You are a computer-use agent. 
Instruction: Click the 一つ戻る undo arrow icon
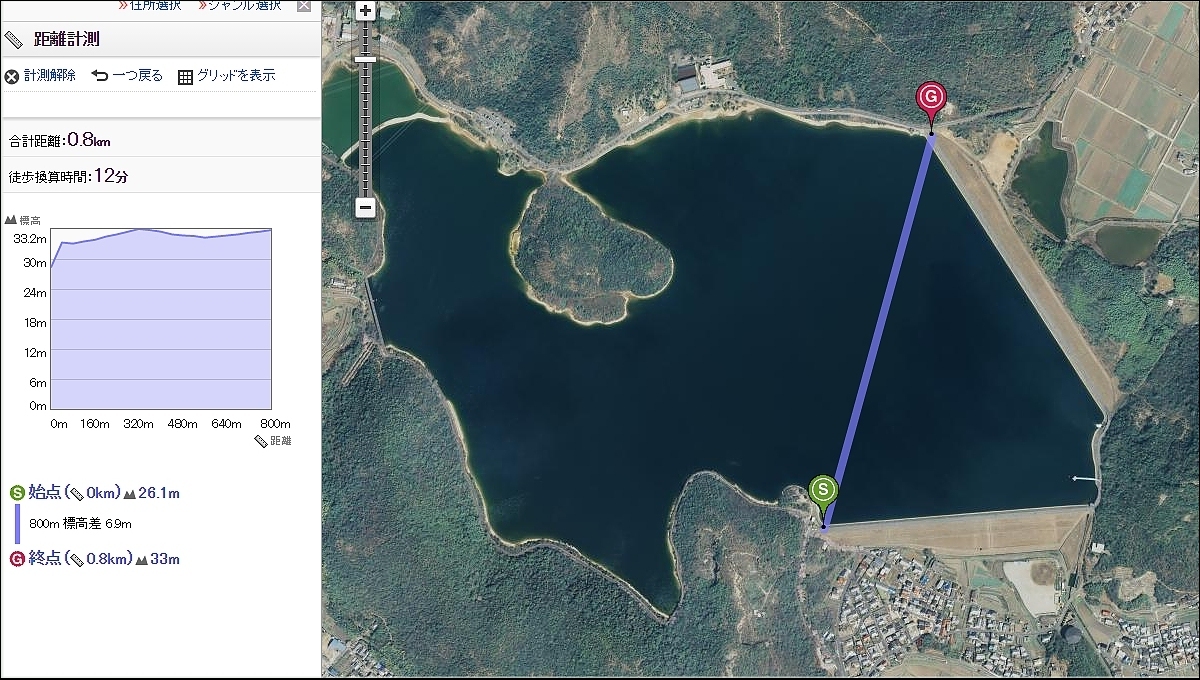coord(100,76)
